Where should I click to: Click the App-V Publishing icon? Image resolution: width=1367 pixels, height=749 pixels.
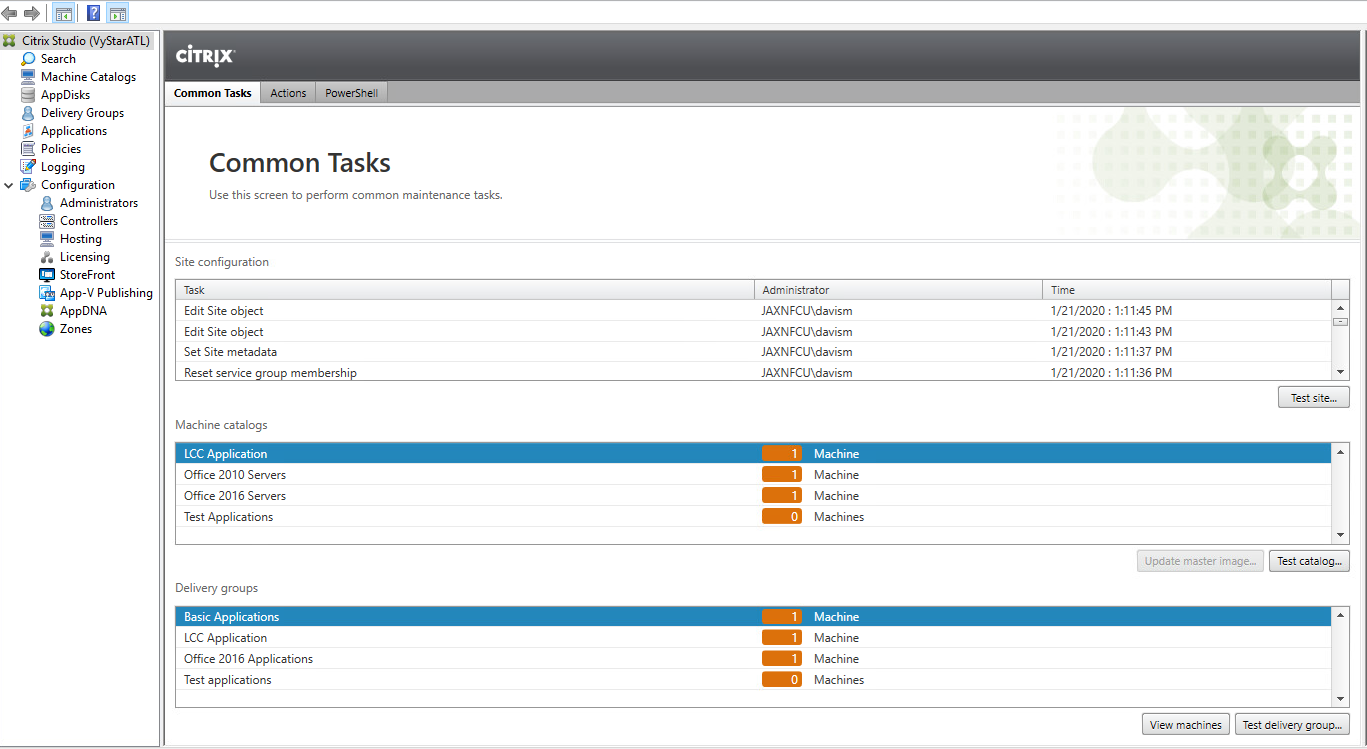[47, 293]
